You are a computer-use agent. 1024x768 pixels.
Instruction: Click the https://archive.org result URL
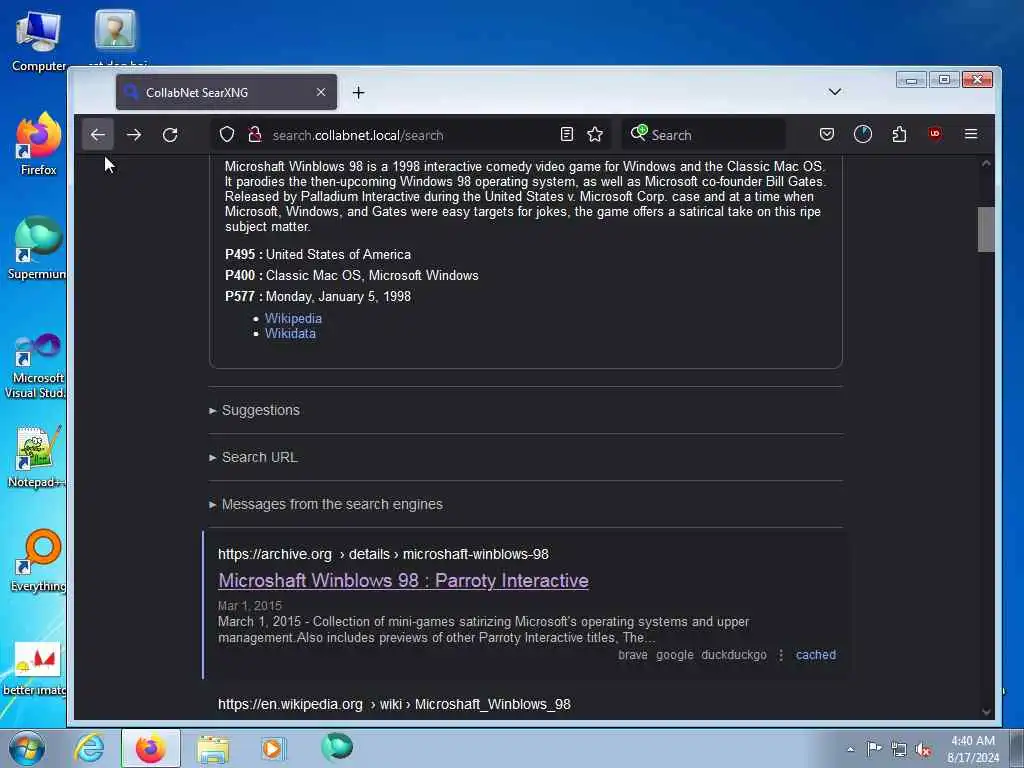point(383,554)
